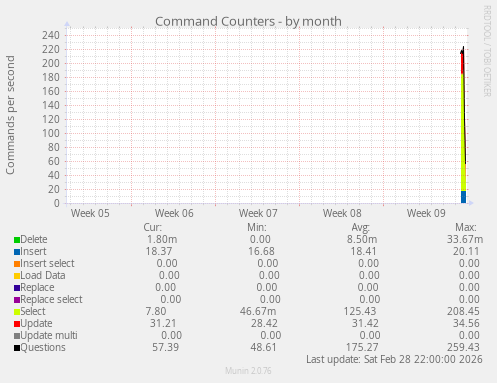Image resolution: width=497 pixels, height=383 pixels.
Task: Click the Select current value 7.80
Action: (x=156, y=311)
